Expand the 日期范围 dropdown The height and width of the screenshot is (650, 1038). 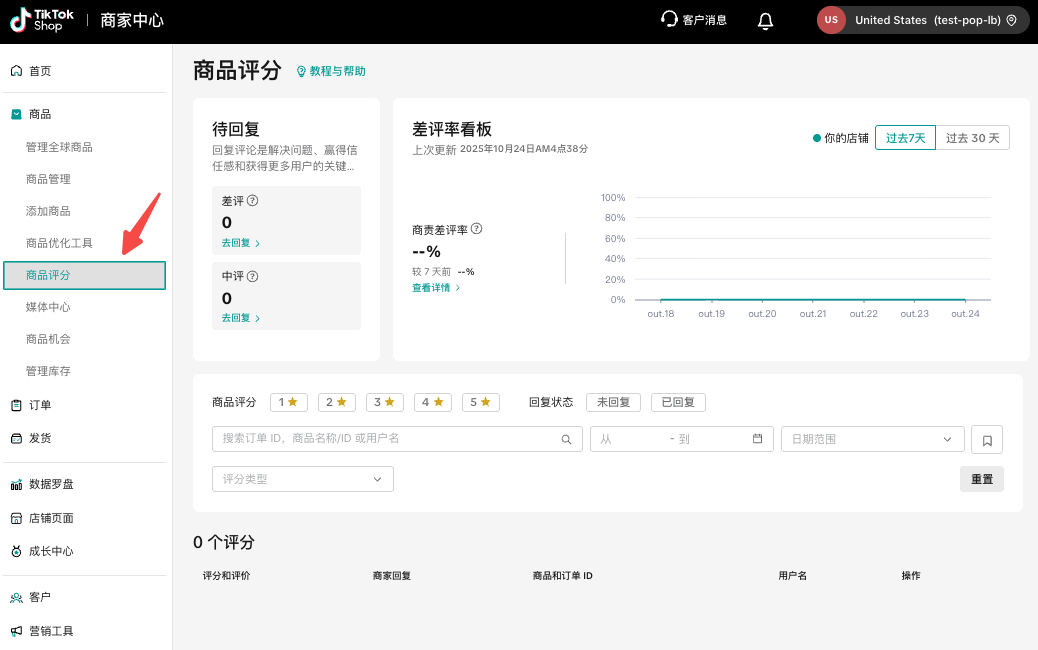click(871, 439)
